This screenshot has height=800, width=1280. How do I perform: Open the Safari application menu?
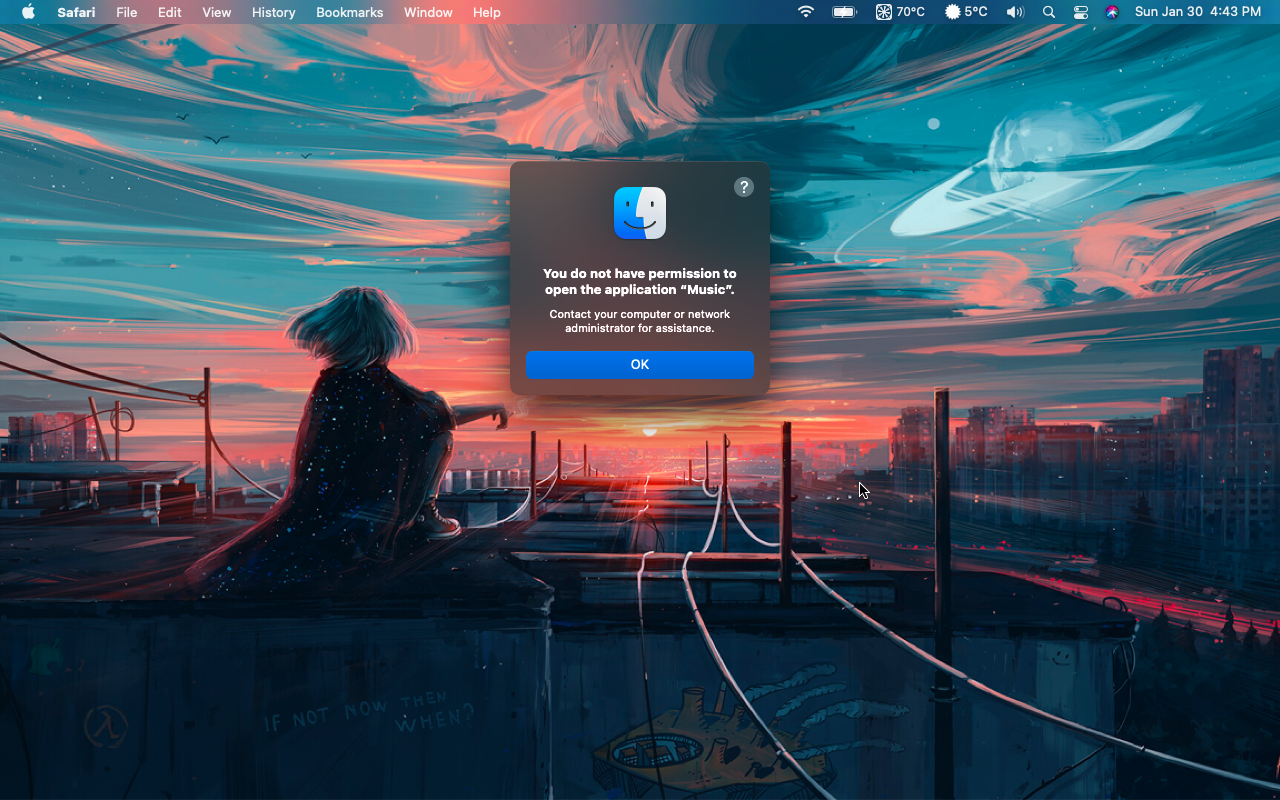pos(76,12)
